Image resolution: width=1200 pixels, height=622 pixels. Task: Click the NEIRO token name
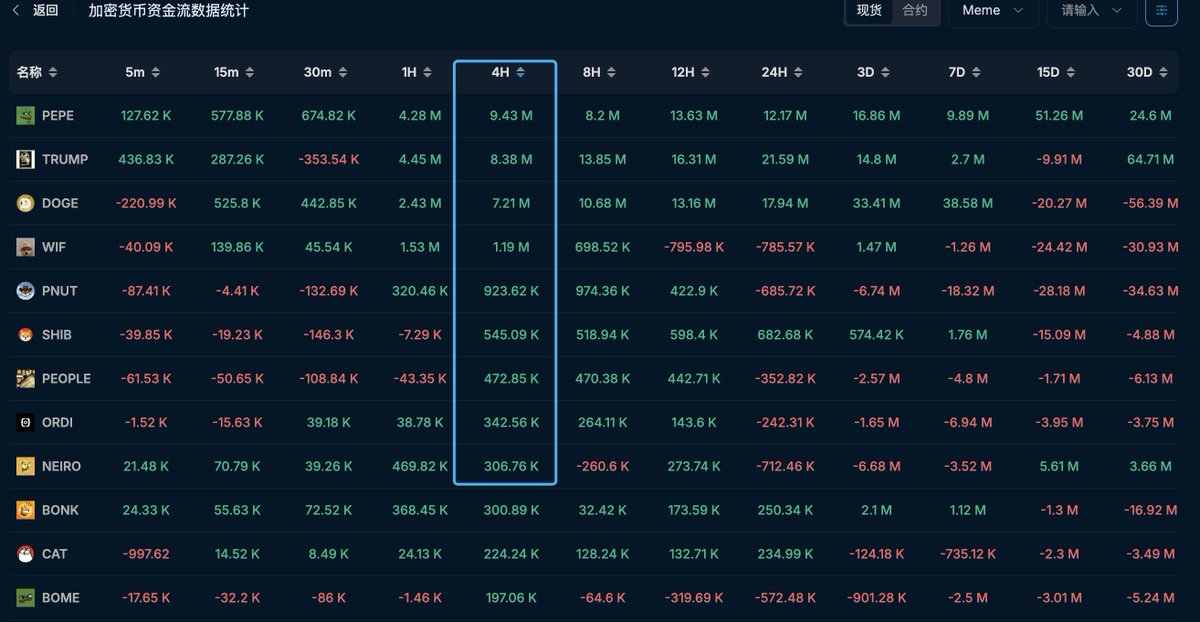pyautogui.click(x=62, y=466)
